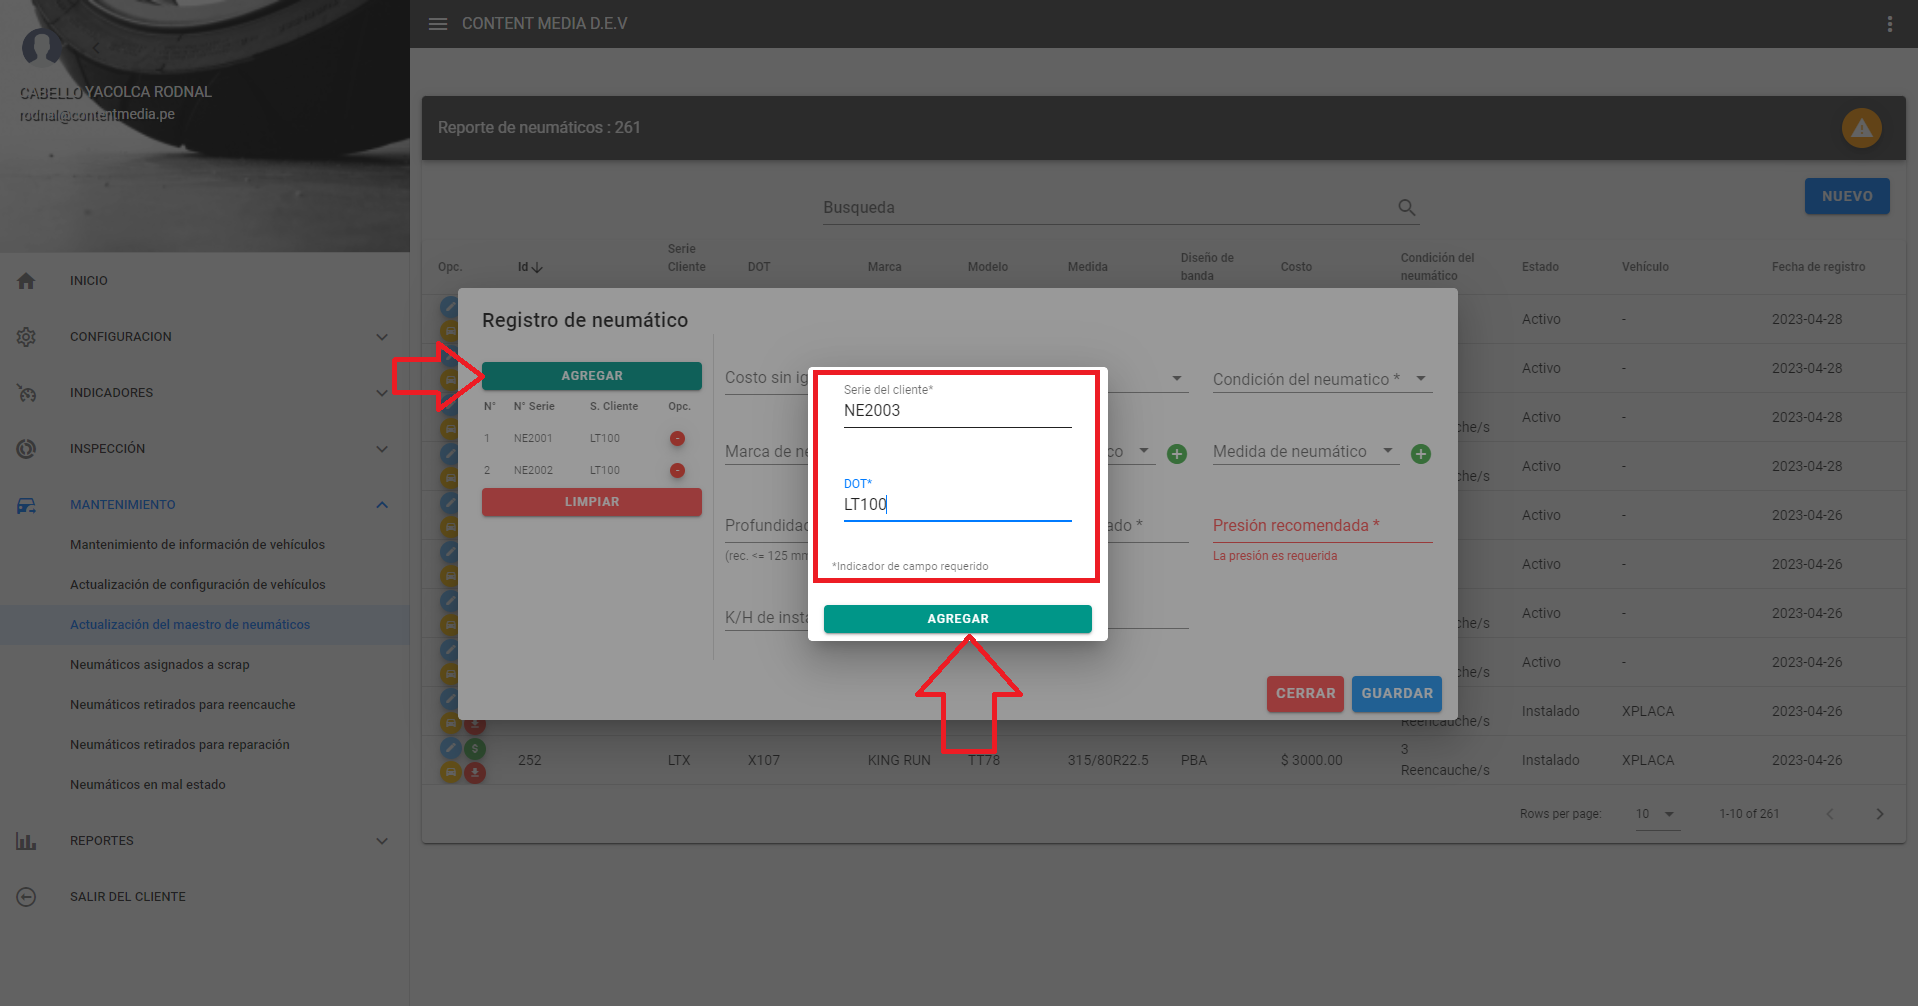This screenshot has height=1006, width=1918.
Task: Click the search magnifier icon
Action: (1406, 208)
